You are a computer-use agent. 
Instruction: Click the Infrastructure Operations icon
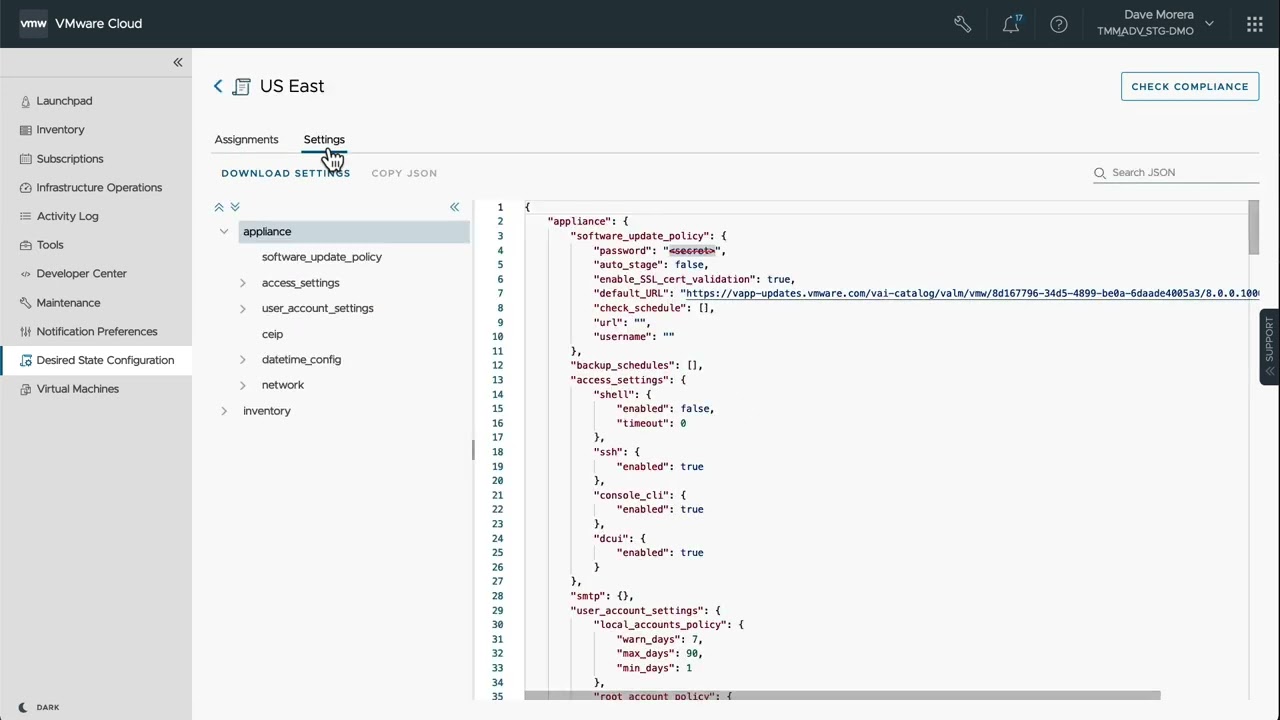click(25, 187)
